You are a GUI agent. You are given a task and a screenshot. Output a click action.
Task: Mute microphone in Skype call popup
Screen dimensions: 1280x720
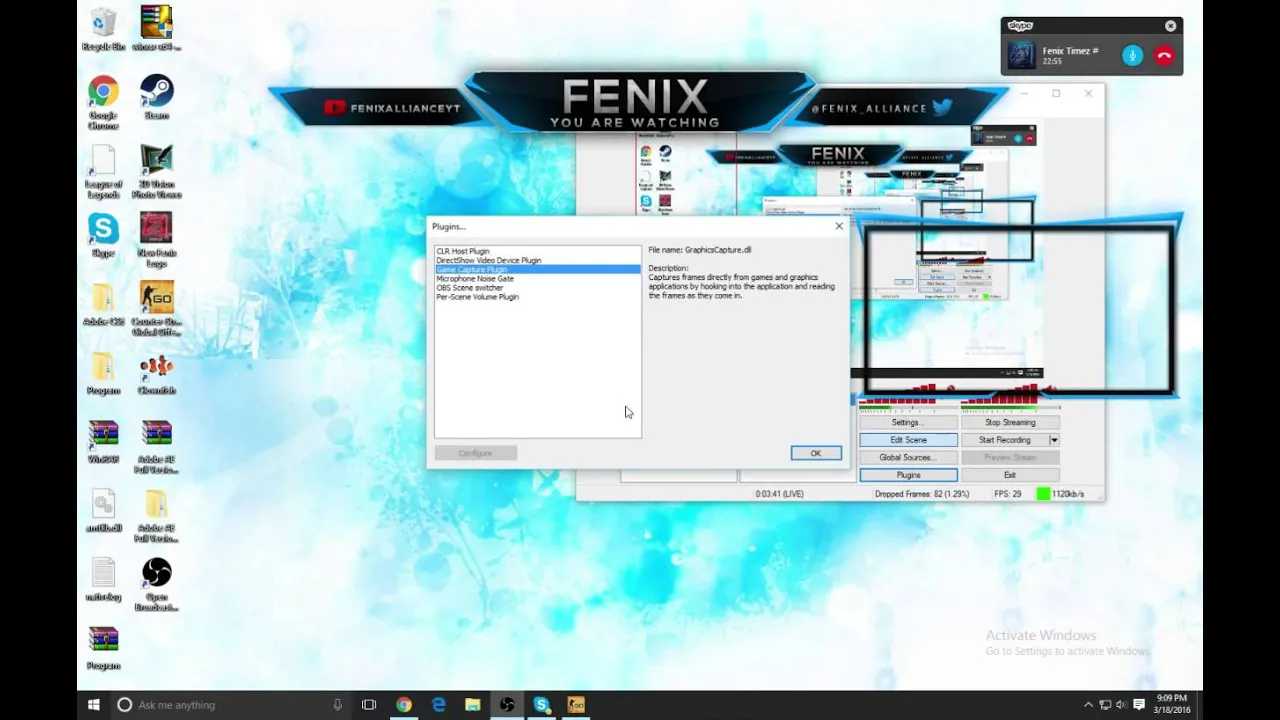coord(1132,56)
